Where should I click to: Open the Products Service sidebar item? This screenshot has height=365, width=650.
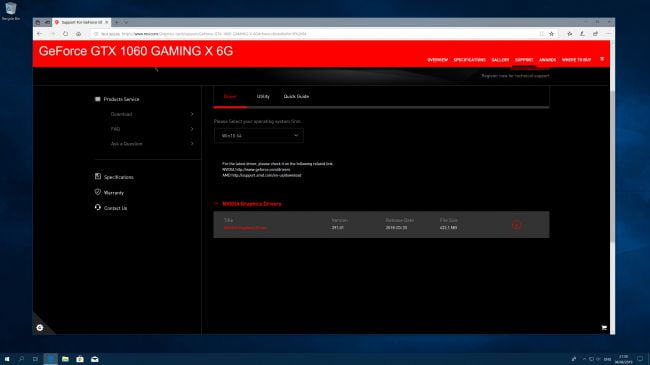coord(121,99)
